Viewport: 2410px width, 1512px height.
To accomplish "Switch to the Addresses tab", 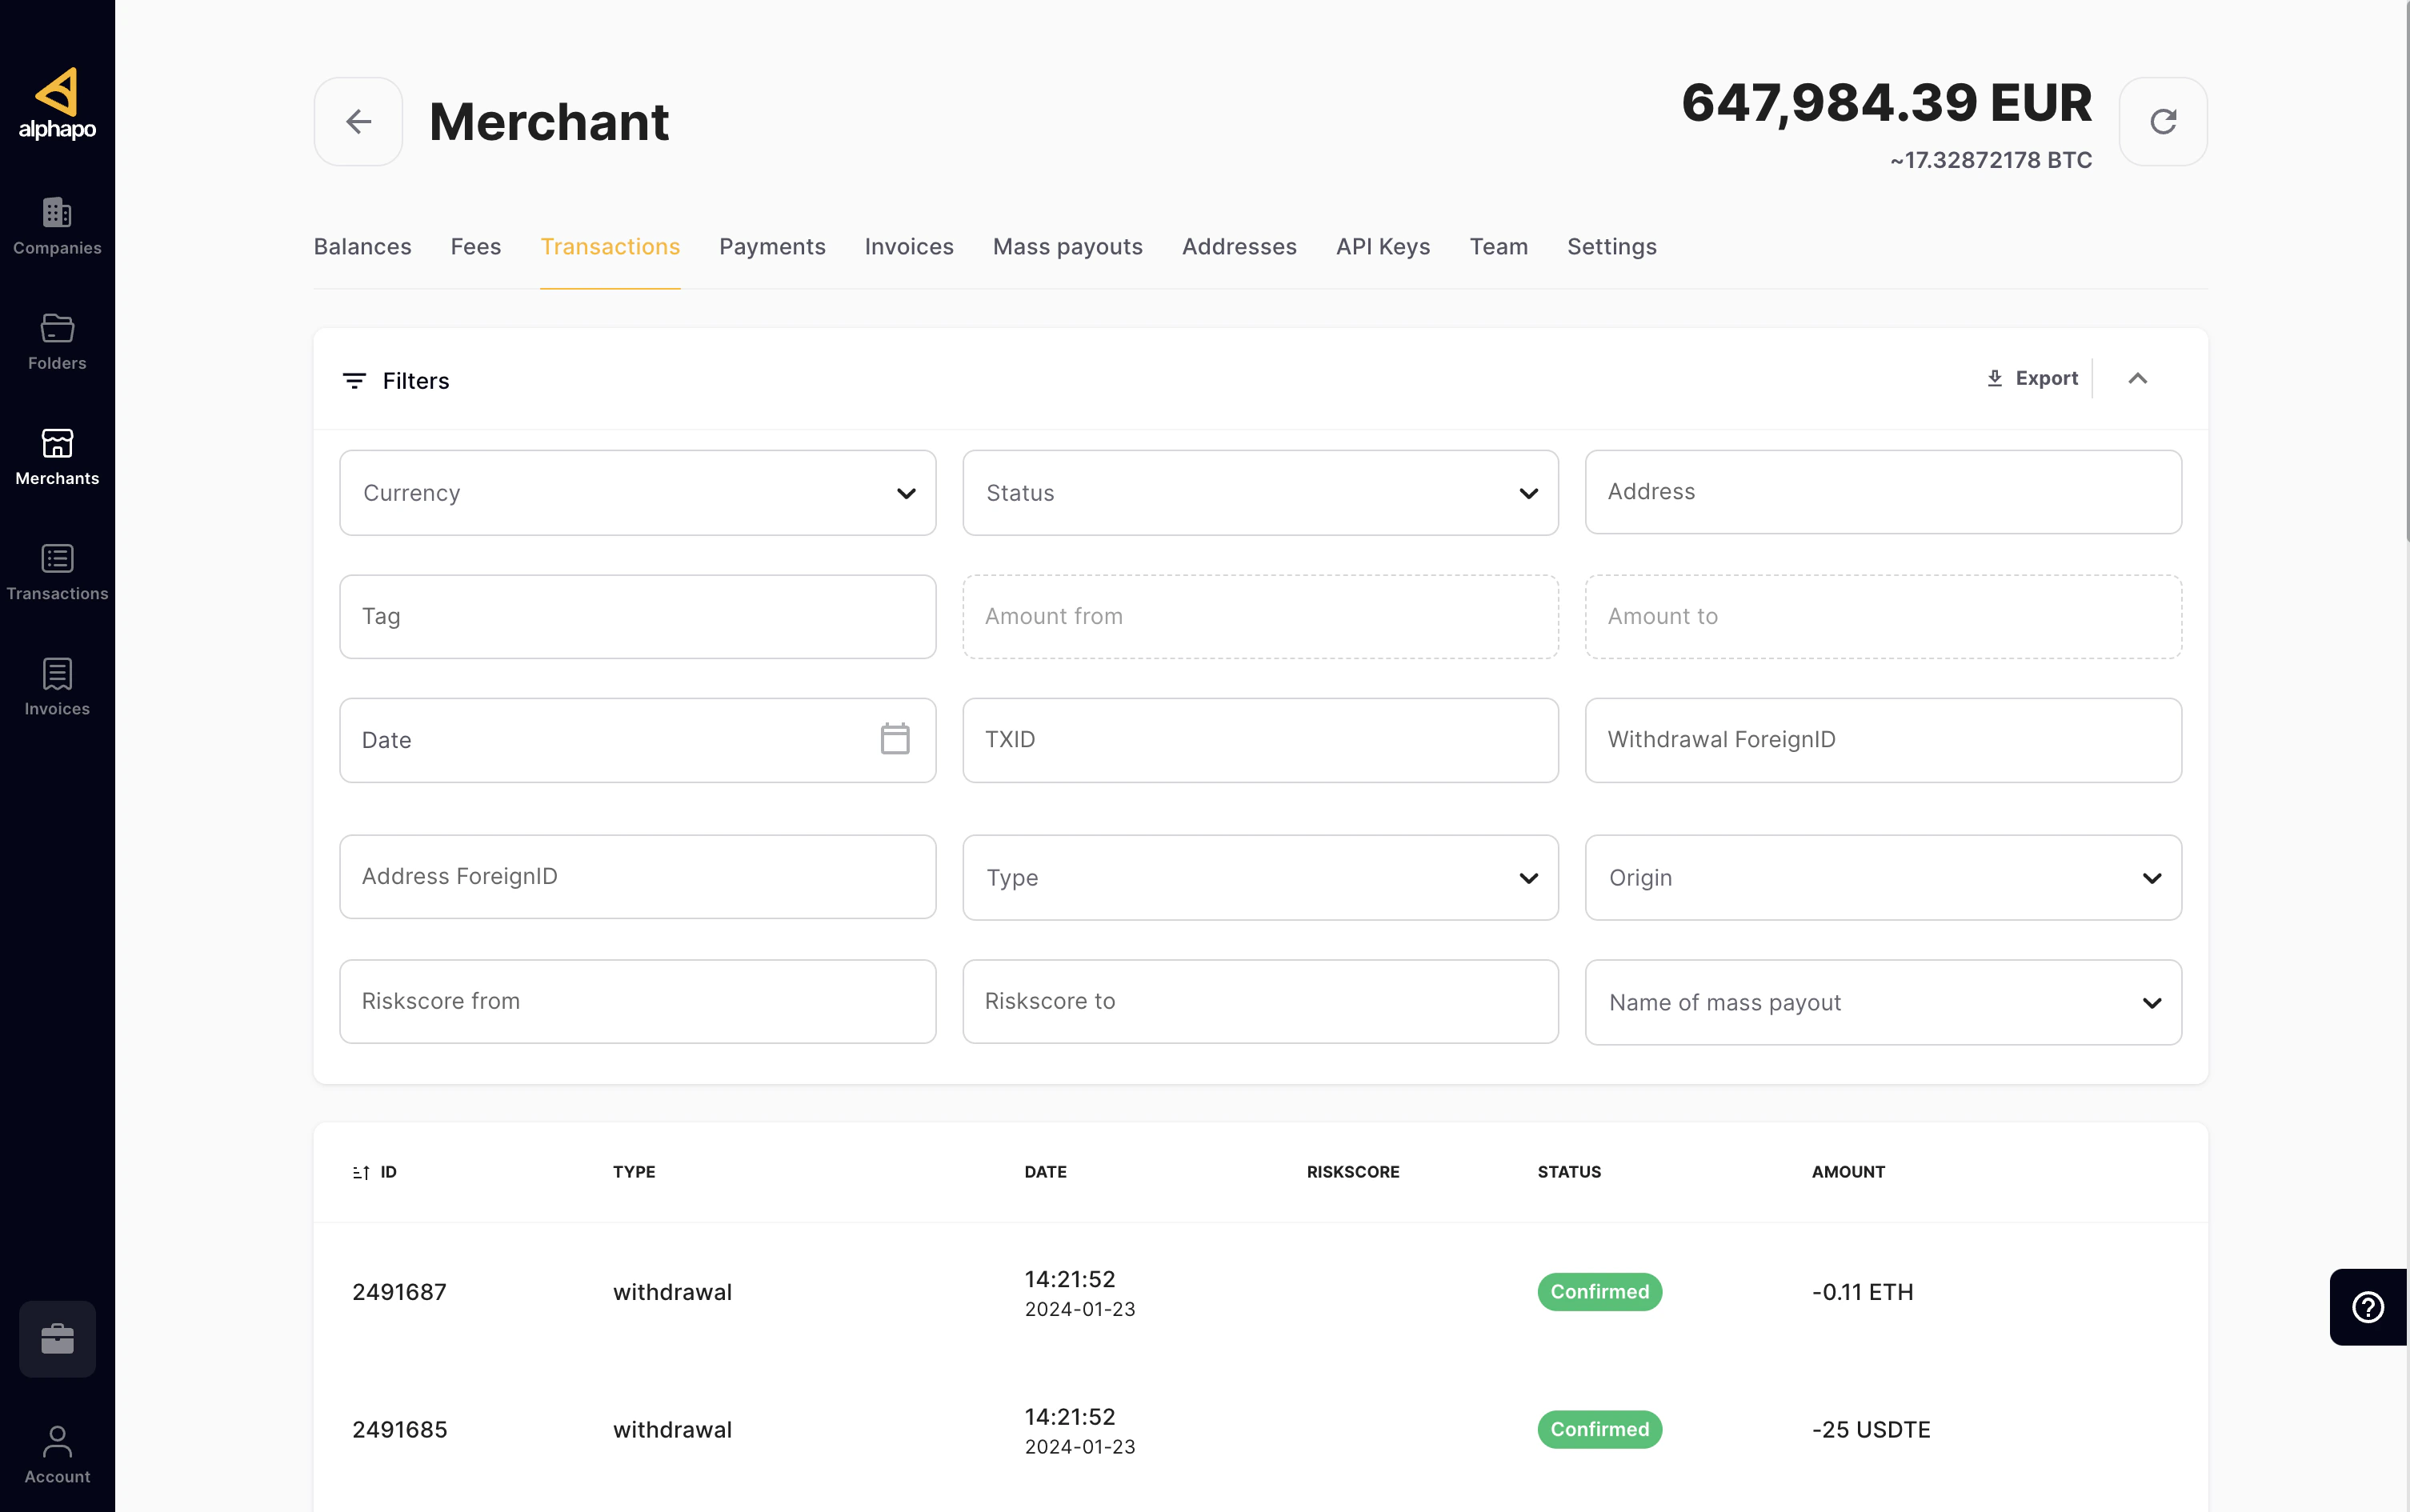I will point(1239,247).
